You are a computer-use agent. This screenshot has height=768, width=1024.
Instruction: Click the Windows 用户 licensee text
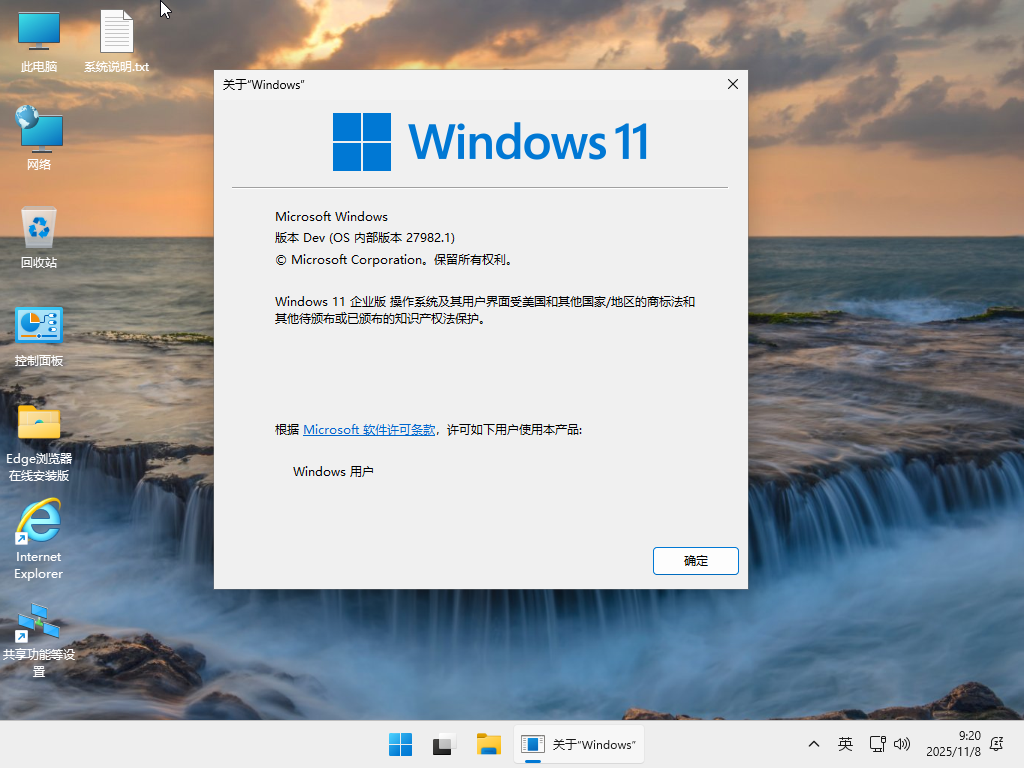click(x=333, y=472)
